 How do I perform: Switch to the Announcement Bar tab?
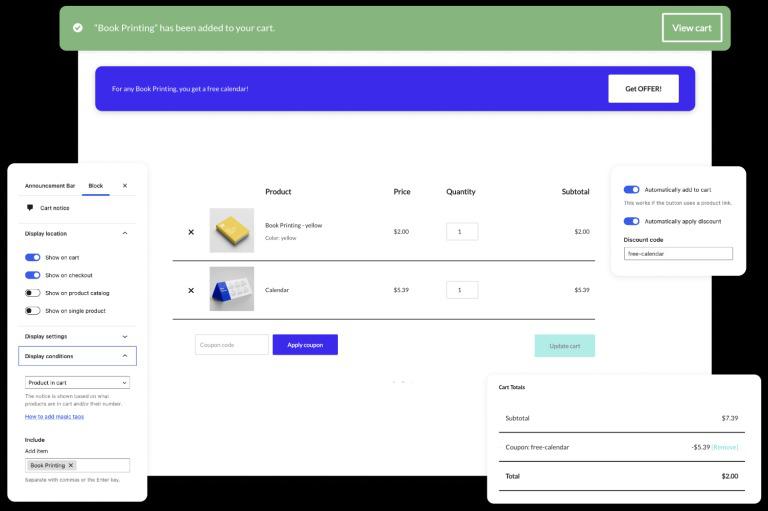pos(50,186)
